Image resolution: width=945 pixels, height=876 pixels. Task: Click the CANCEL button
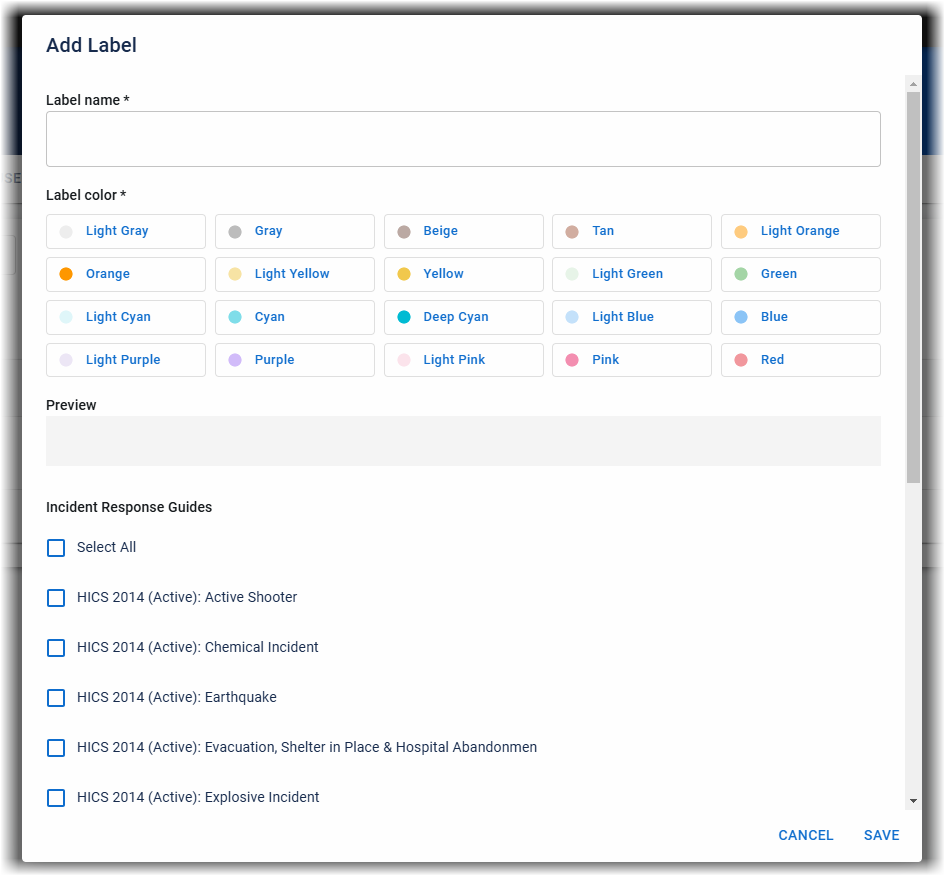point(806,835)
